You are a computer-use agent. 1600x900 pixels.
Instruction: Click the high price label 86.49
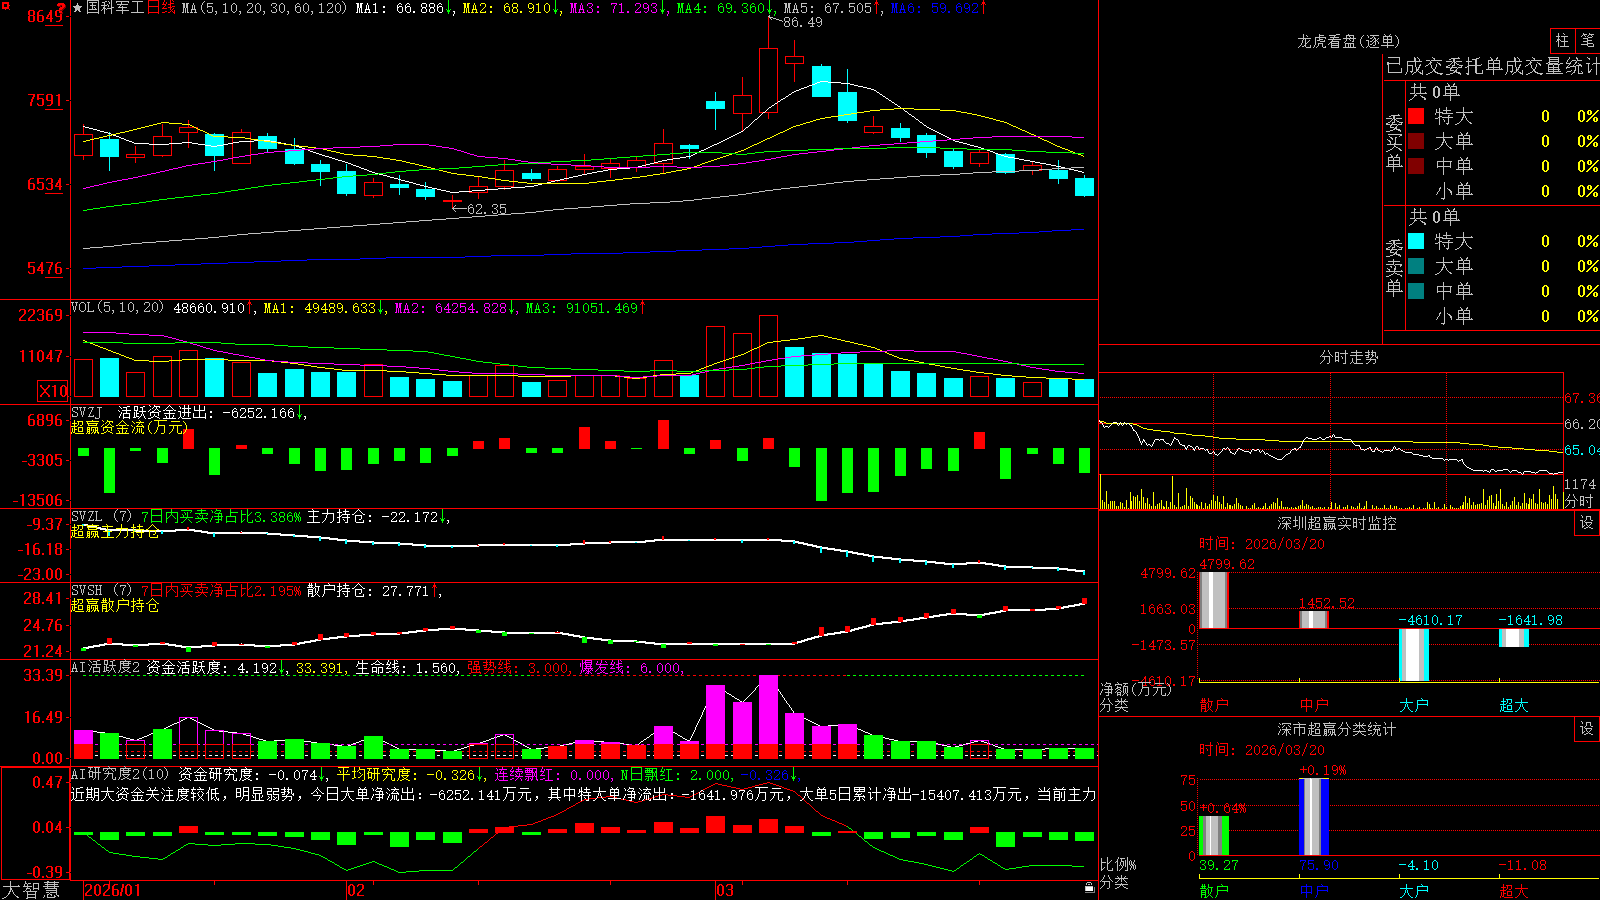pos(803,22)
